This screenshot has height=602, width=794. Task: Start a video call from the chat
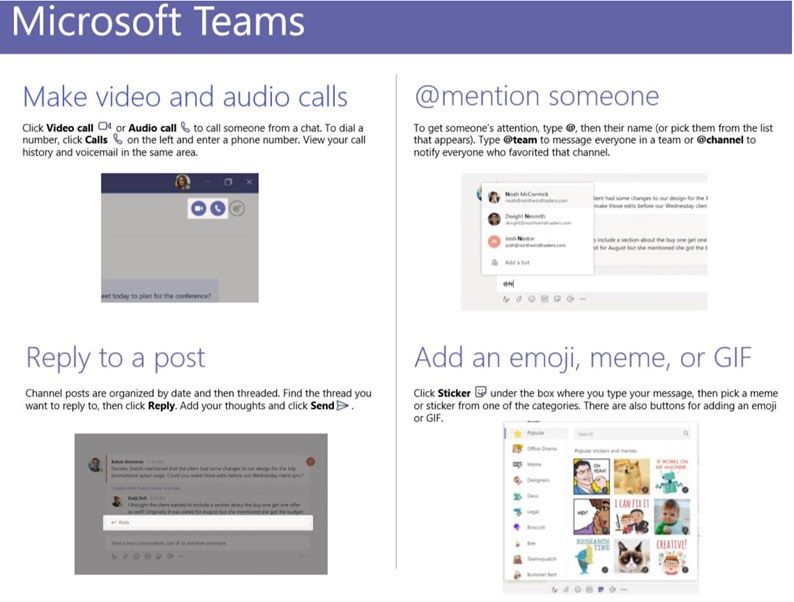point(198,208)
